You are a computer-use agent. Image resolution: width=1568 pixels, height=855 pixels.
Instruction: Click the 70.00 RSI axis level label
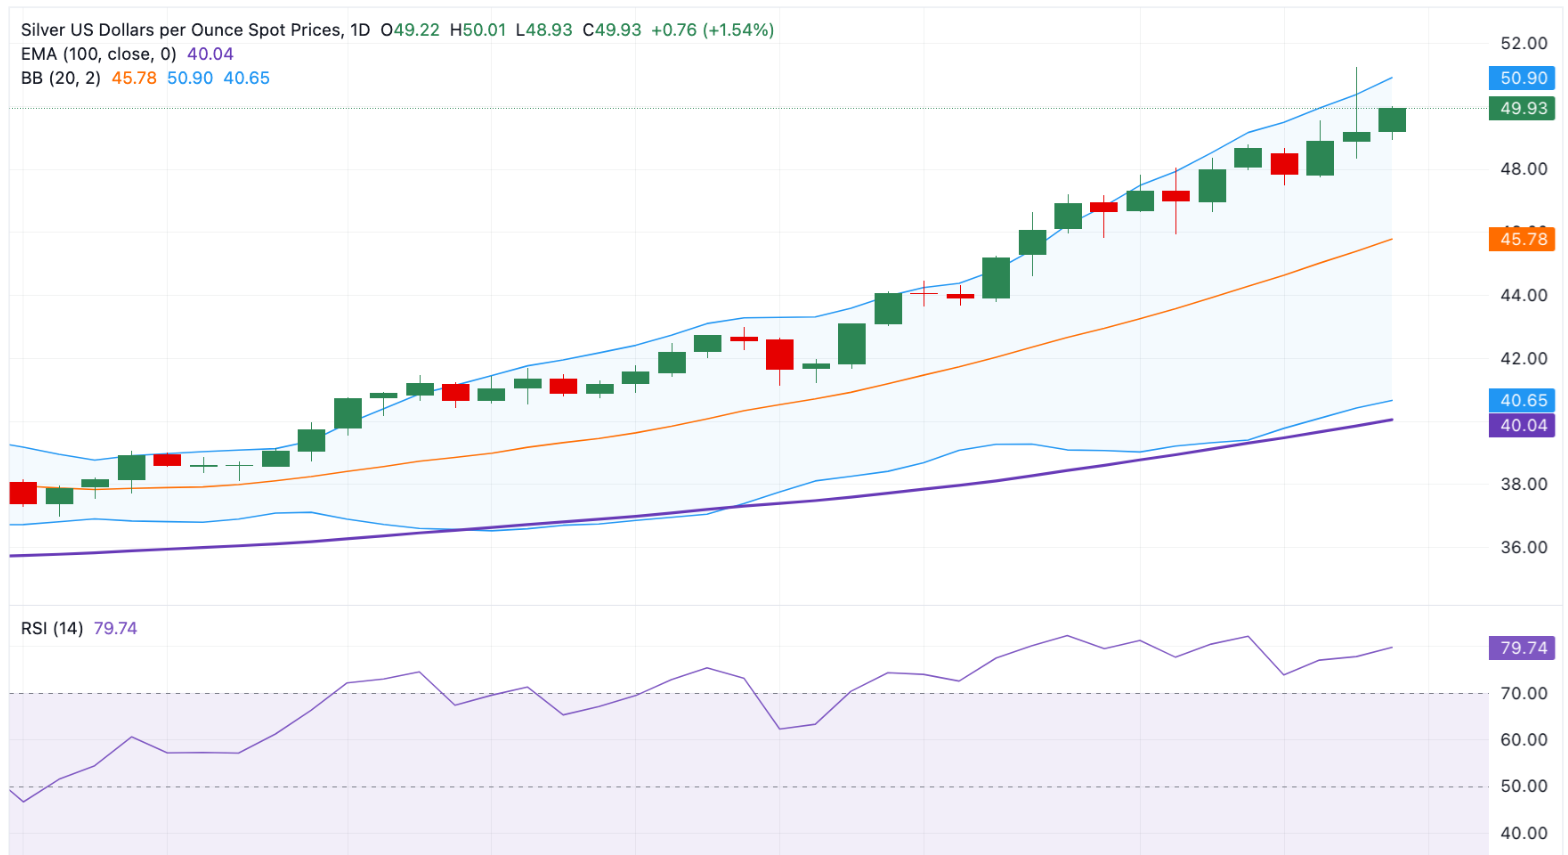coord(1523,693)
